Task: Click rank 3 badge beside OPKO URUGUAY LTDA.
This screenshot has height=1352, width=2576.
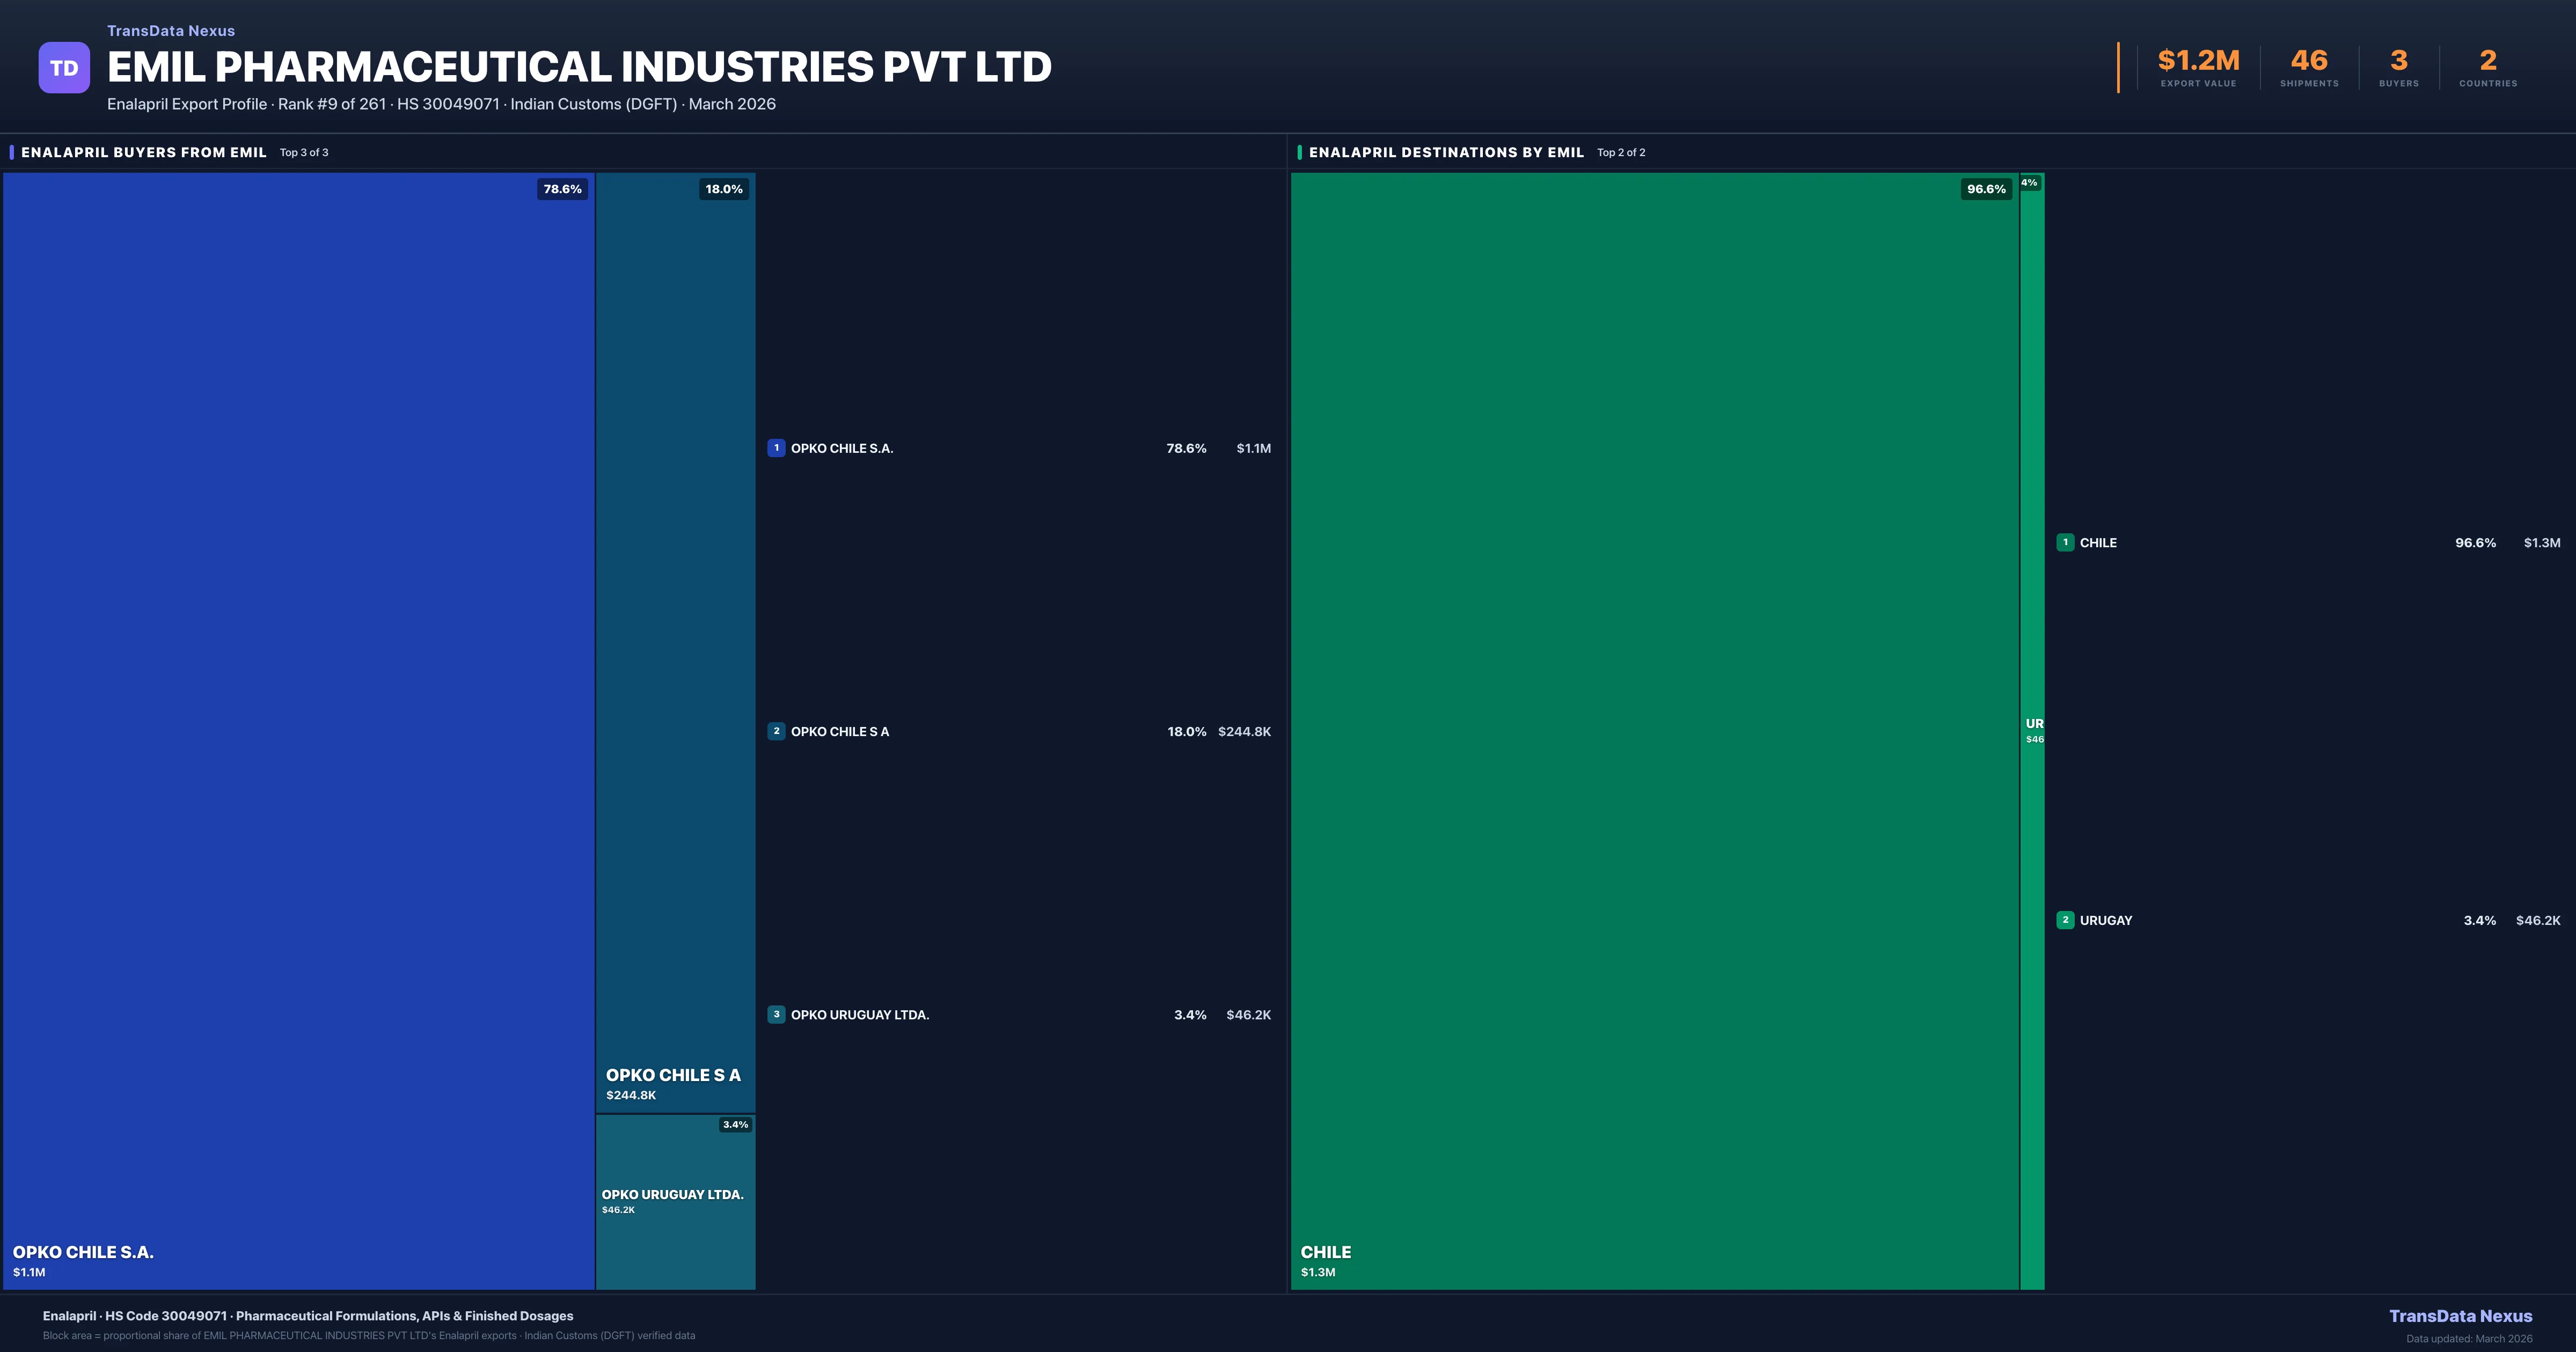Action: click(776, 1014)
